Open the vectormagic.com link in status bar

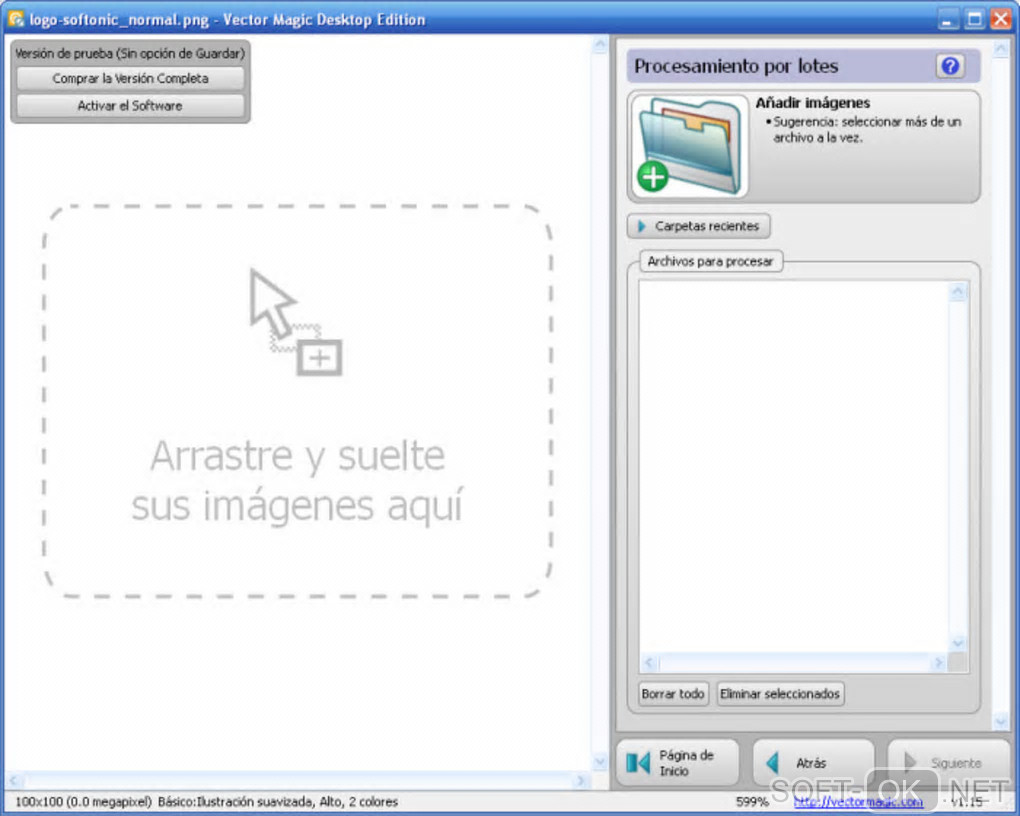click(858, 802)
